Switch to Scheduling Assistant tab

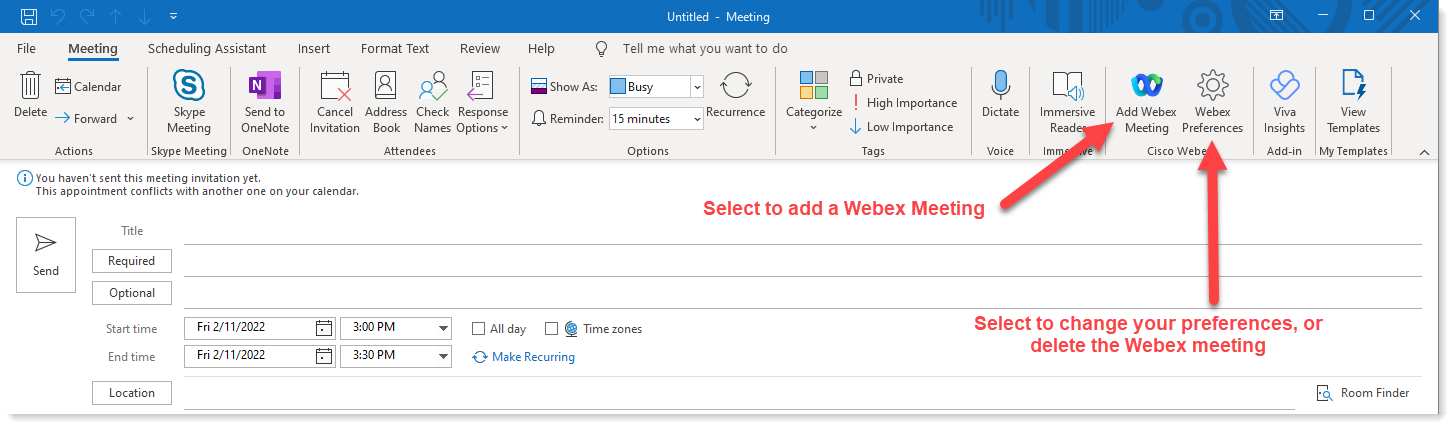pyautogui.click(x=207, y=48)
